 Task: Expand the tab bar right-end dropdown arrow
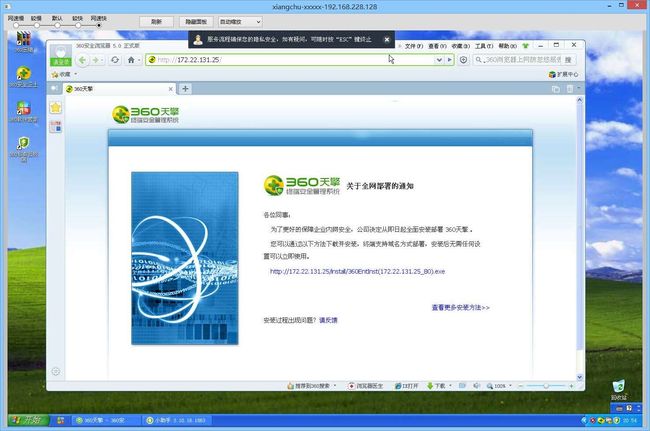(579, 88)
